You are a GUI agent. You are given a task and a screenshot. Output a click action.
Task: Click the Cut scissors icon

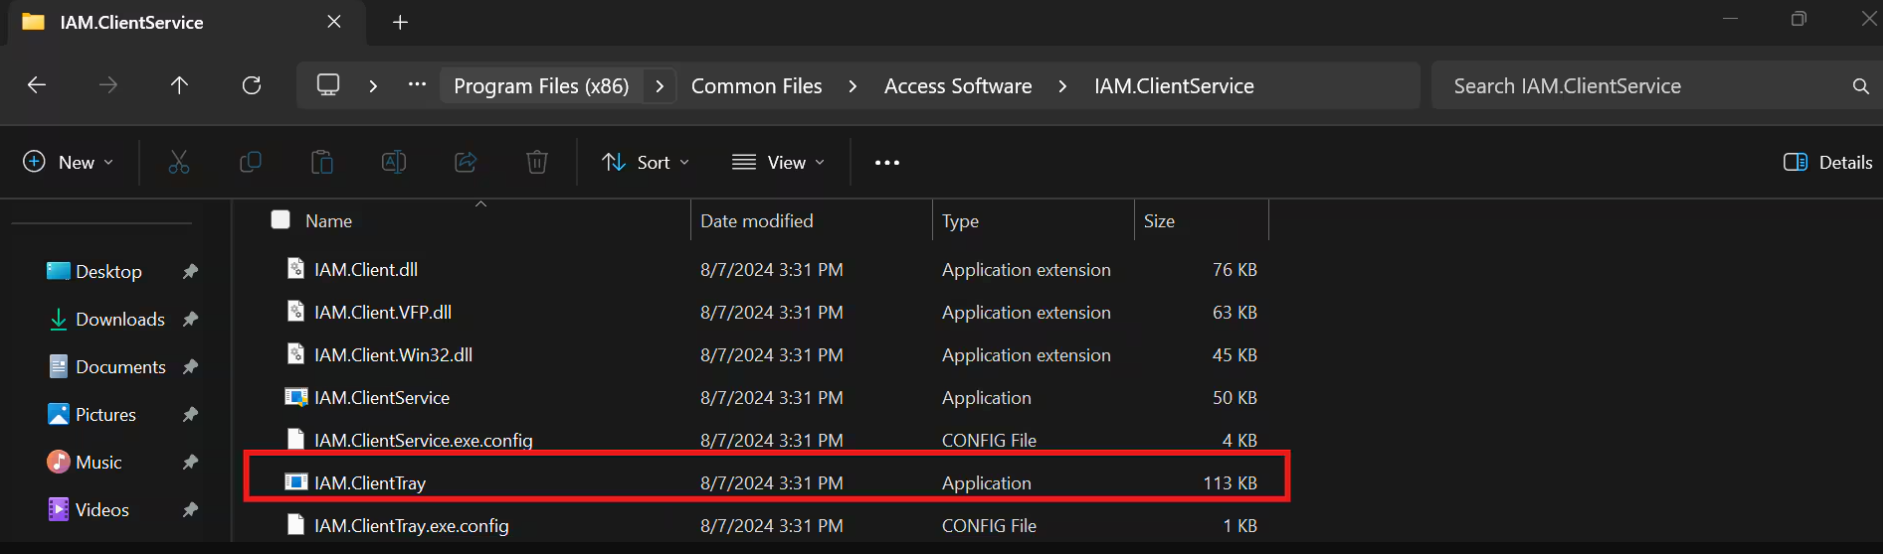coord(179,162)
